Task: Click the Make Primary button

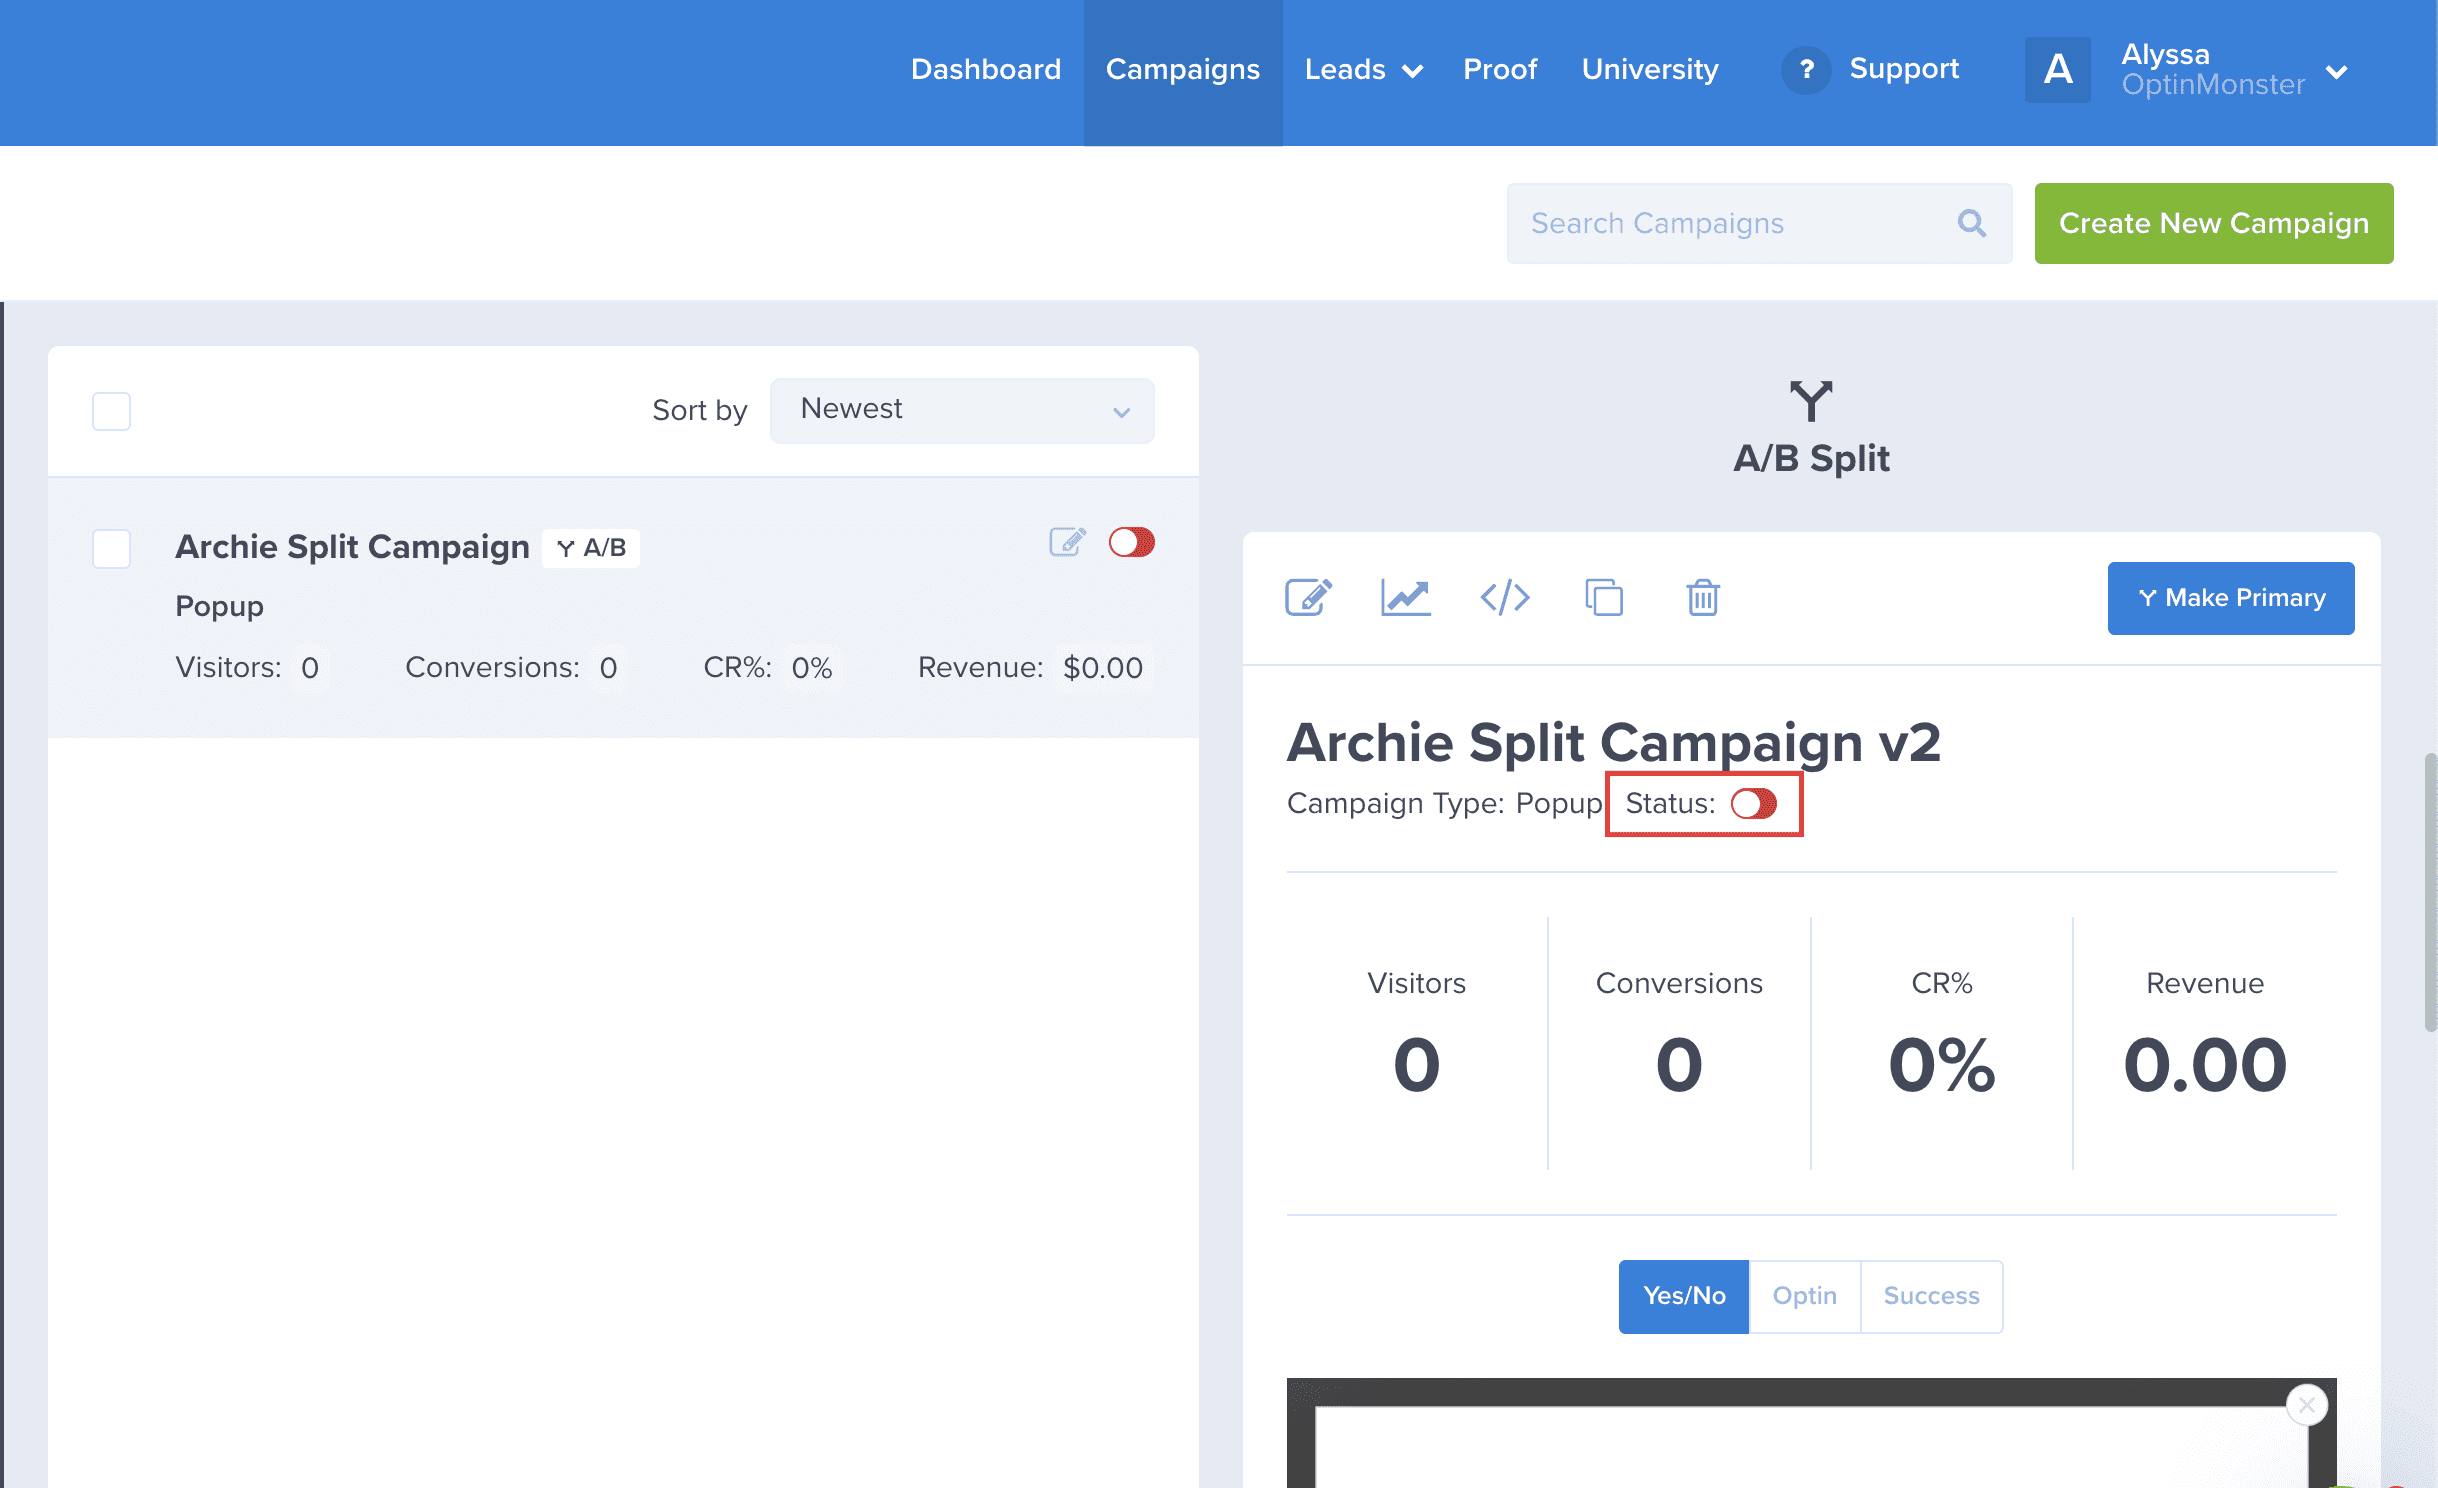Action: 2230,598
